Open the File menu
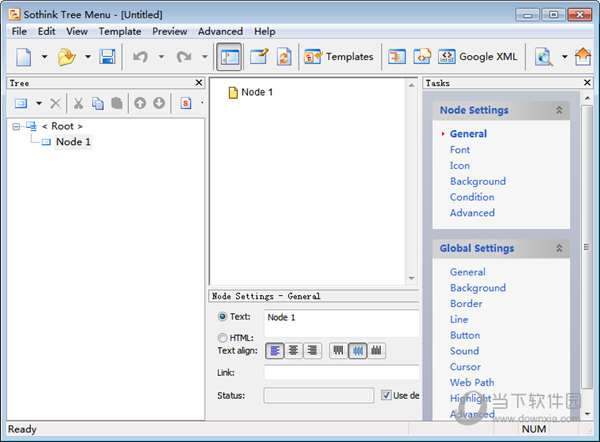The height and width of the screenshot is (442, 600). (x=19, y=31)
